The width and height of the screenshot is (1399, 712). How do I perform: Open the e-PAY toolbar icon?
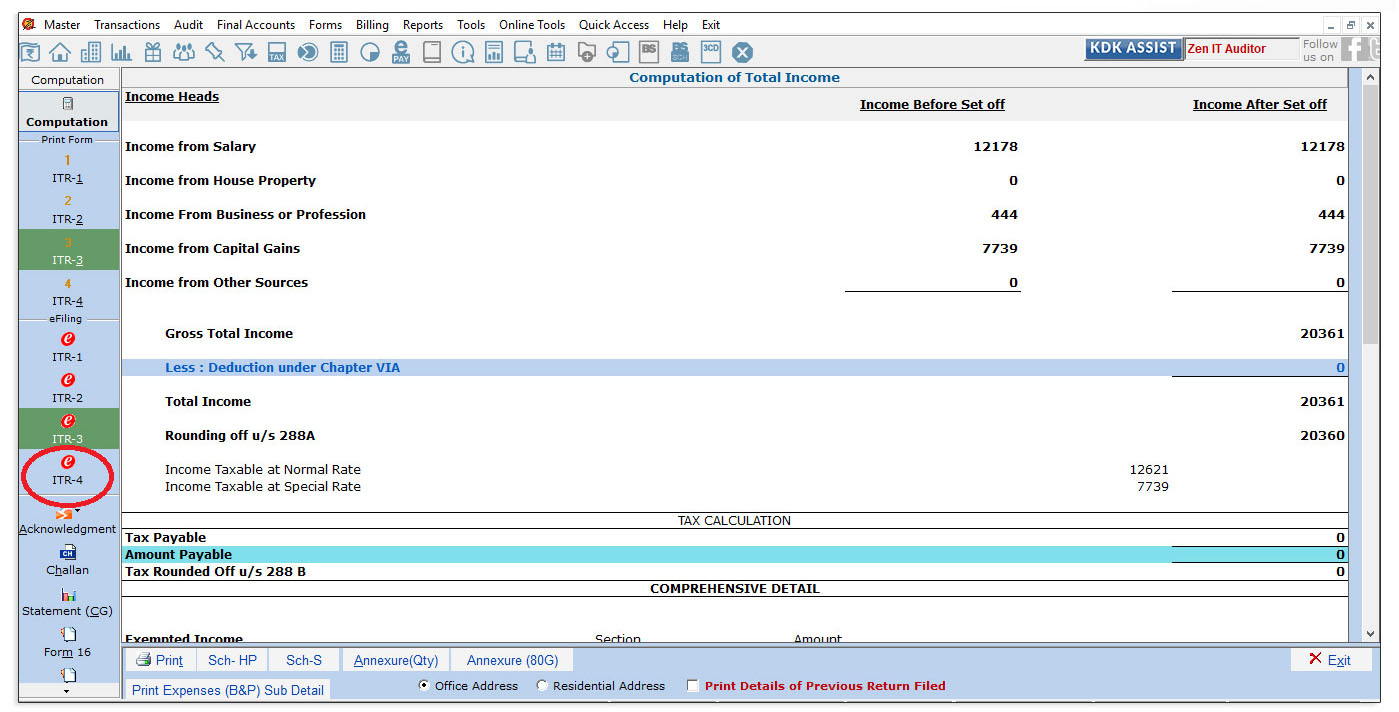point(401,52)
